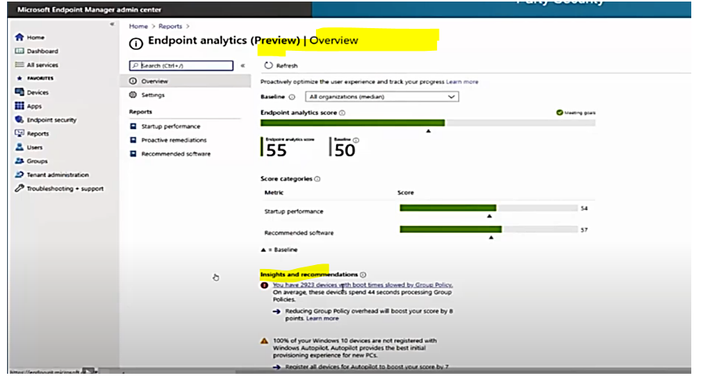The image size is (703, 380).
Task: Collapse the Endpoint analytics menu pane
Action: 243,65
